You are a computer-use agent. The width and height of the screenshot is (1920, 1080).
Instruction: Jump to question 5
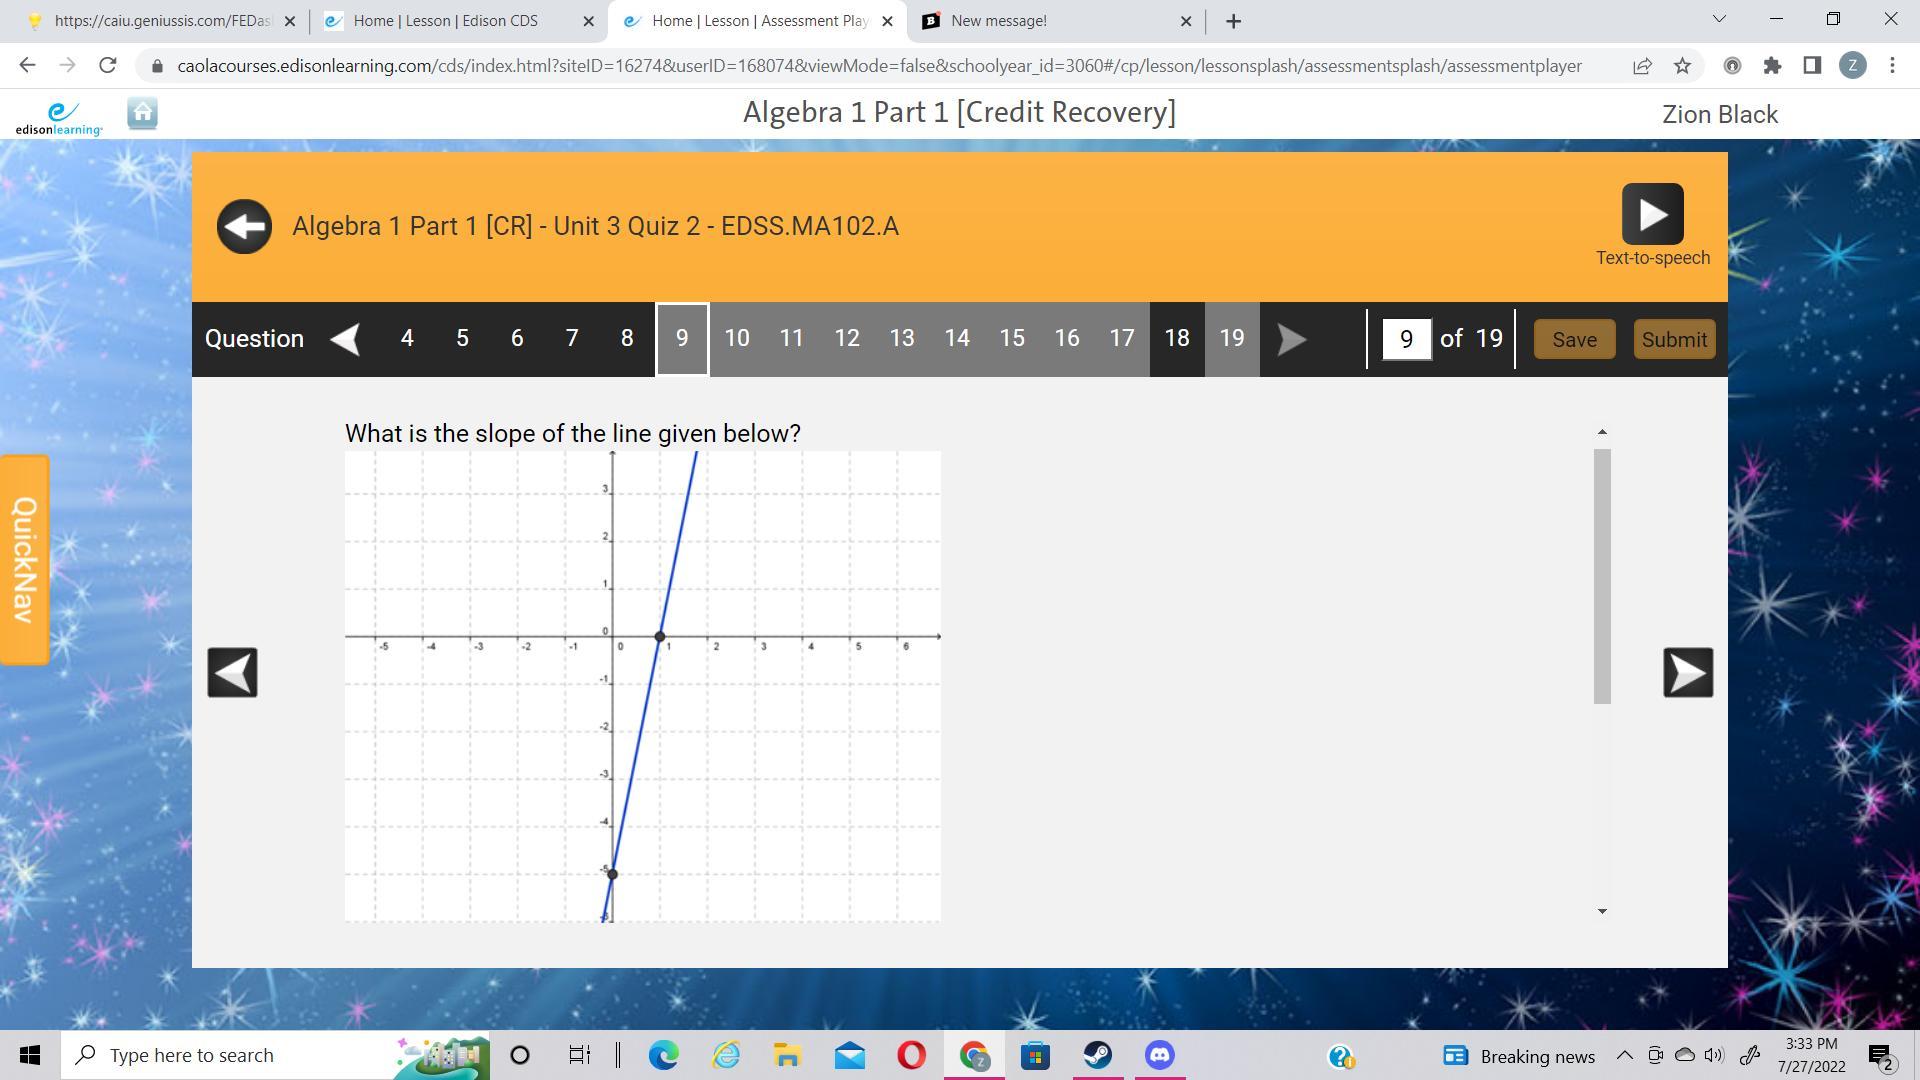click(462, 339)
